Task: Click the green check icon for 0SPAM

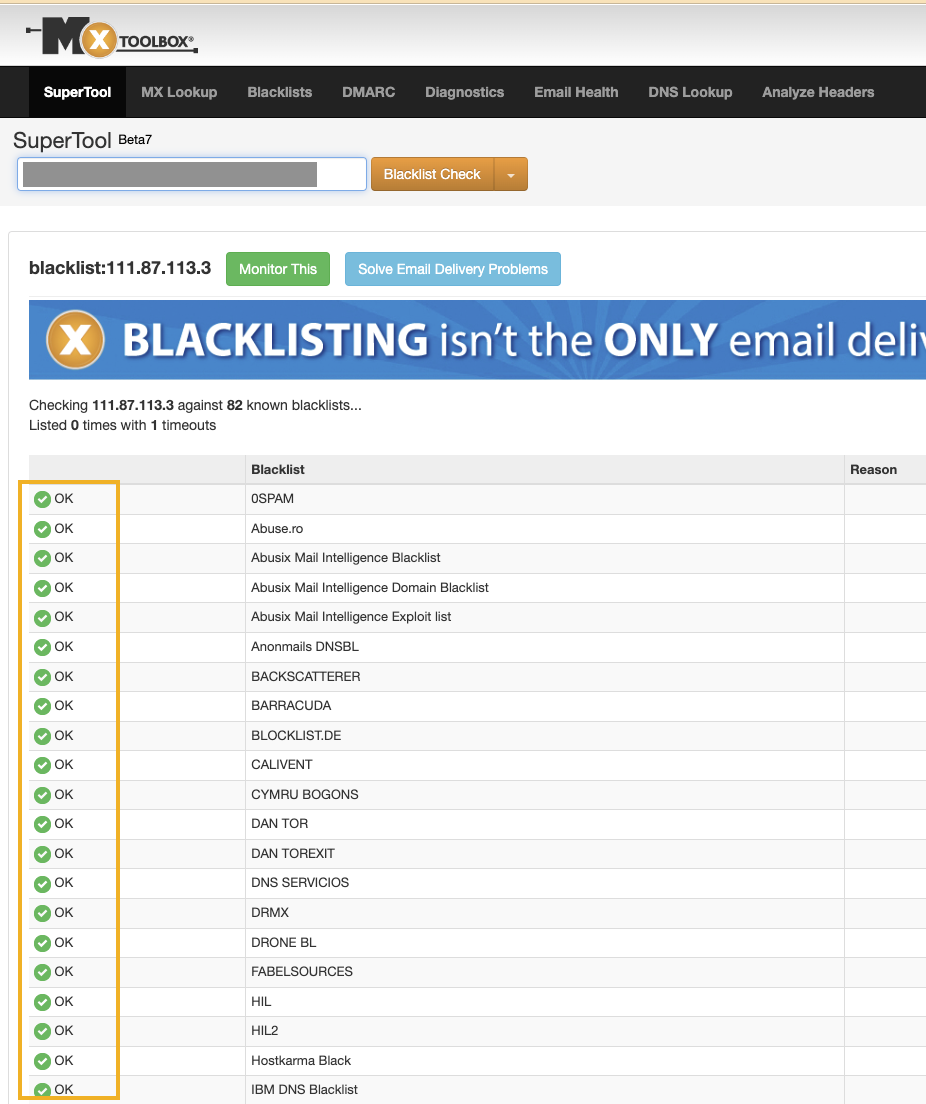Action: 42,499
